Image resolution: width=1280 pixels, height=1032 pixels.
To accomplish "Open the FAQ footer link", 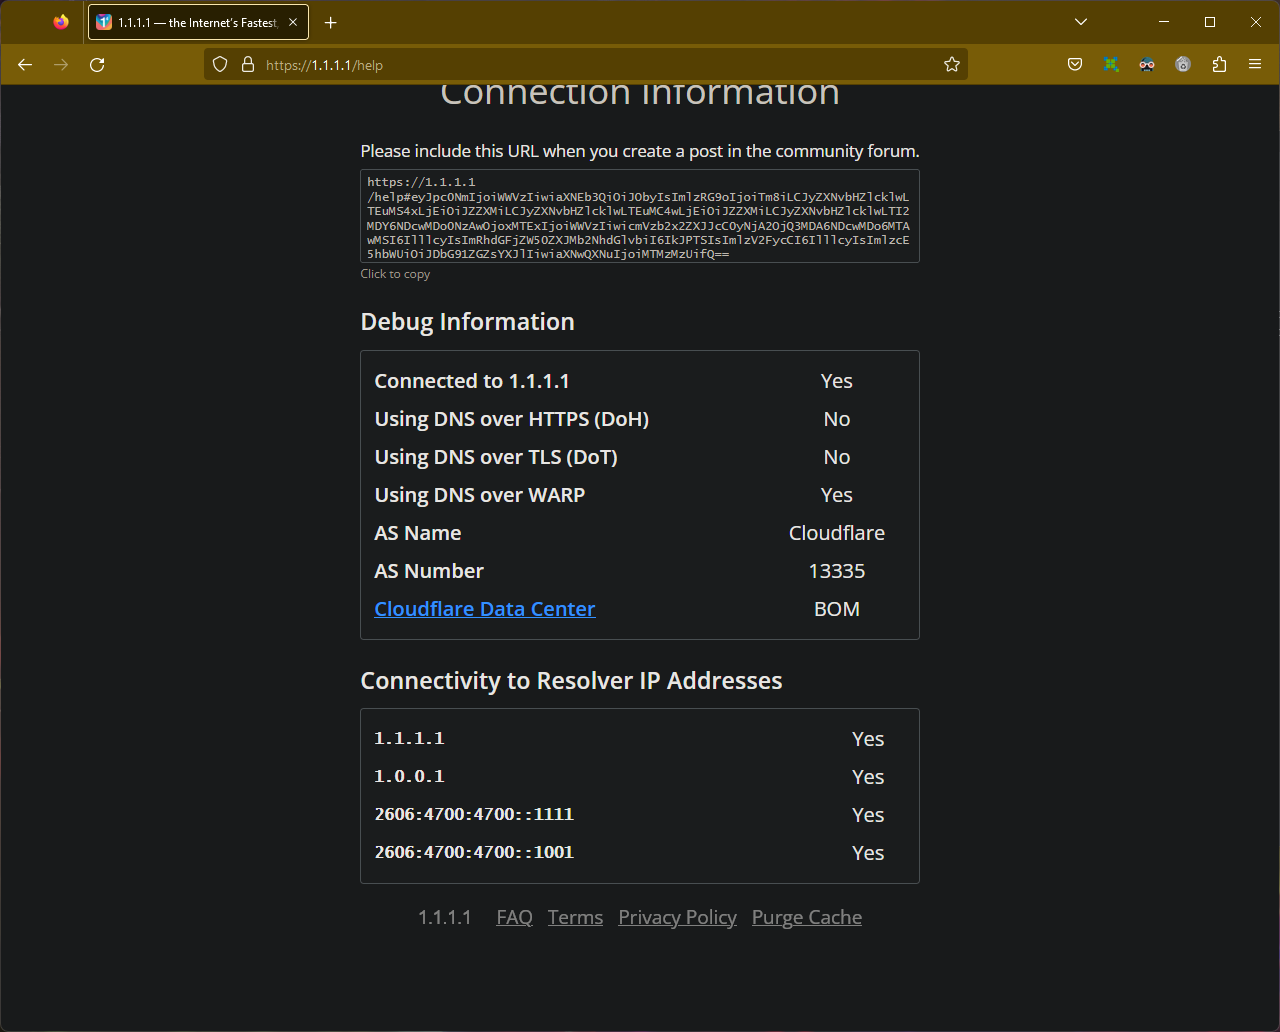I will point(514,917).
